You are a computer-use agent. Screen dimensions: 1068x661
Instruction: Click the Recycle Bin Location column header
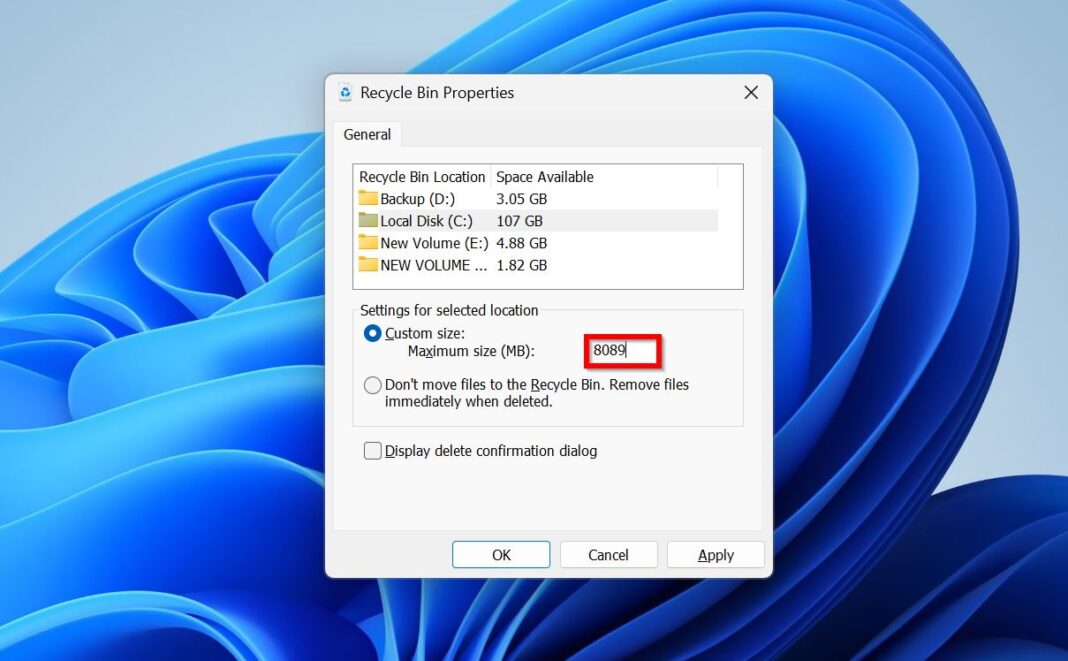(421, 176)
